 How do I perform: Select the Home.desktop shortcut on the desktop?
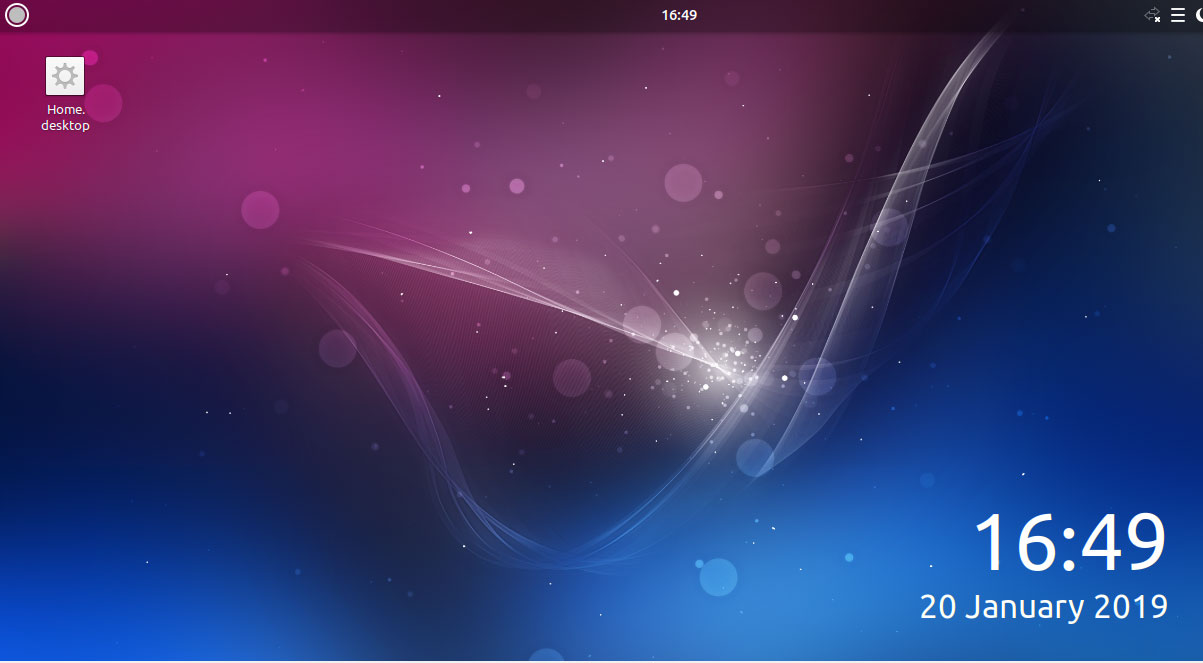(x=64, y=90)
